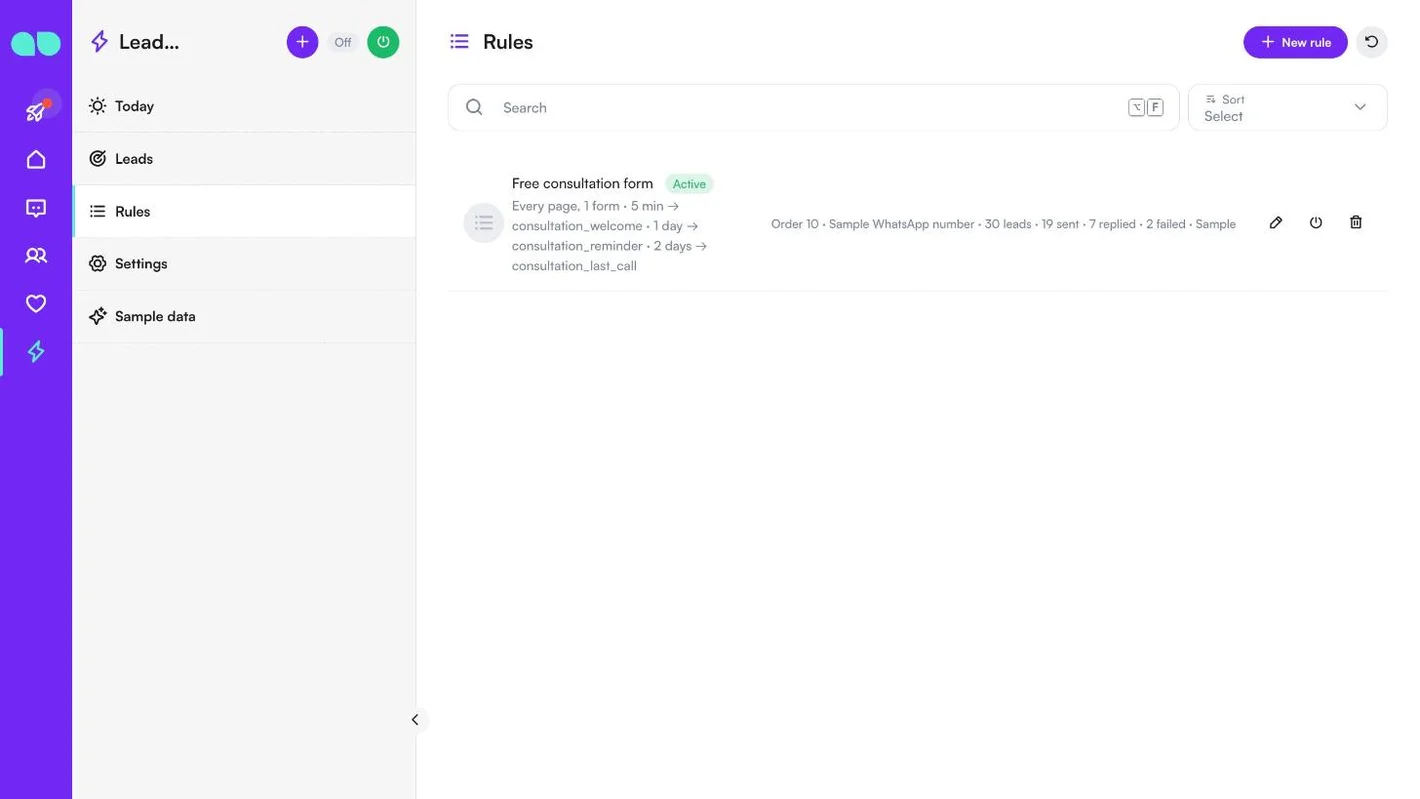Go to the home icon in the sidebar
This screenshot has width=1420, height=799.
[x=36, y=160]
